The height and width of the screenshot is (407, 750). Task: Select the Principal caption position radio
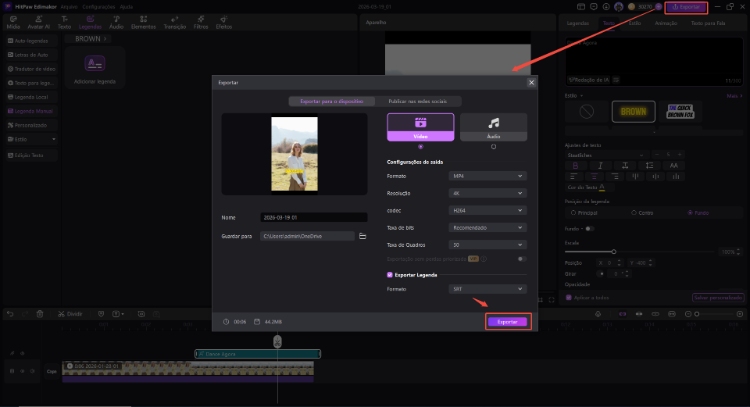[x=571, y=212]
